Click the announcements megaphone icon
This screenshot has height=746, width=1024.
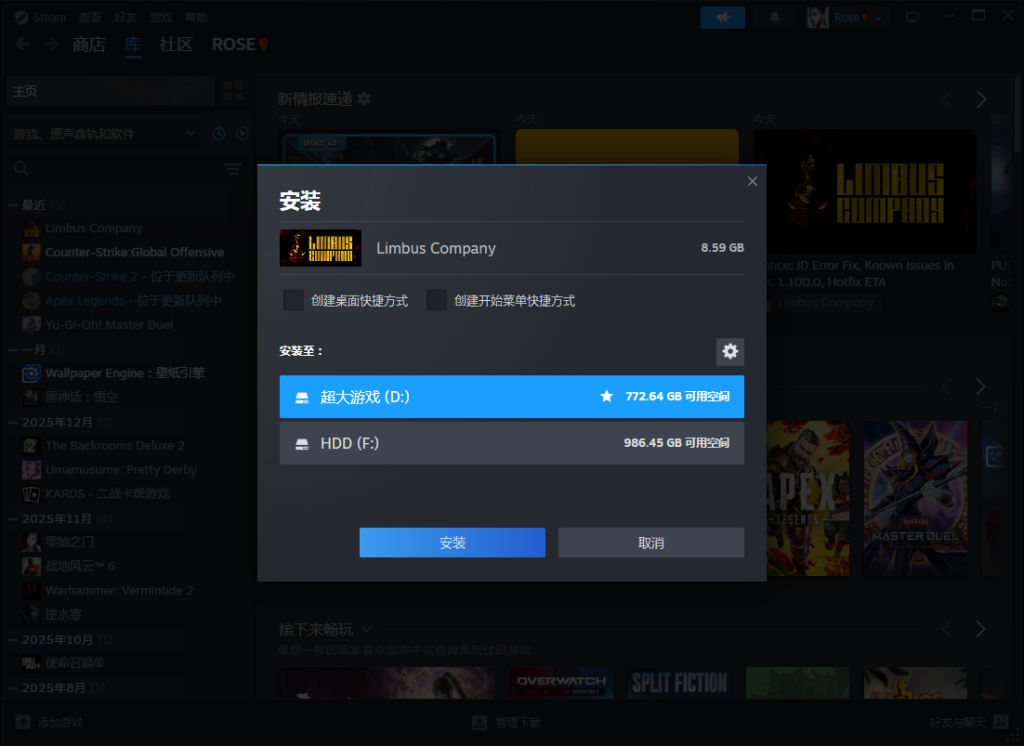tap(723, 17)
